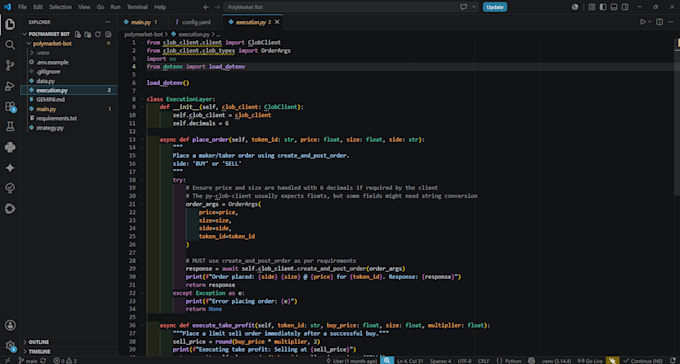680x364 pixels.
Task: Open the Terminal menu
Action: 137,7
